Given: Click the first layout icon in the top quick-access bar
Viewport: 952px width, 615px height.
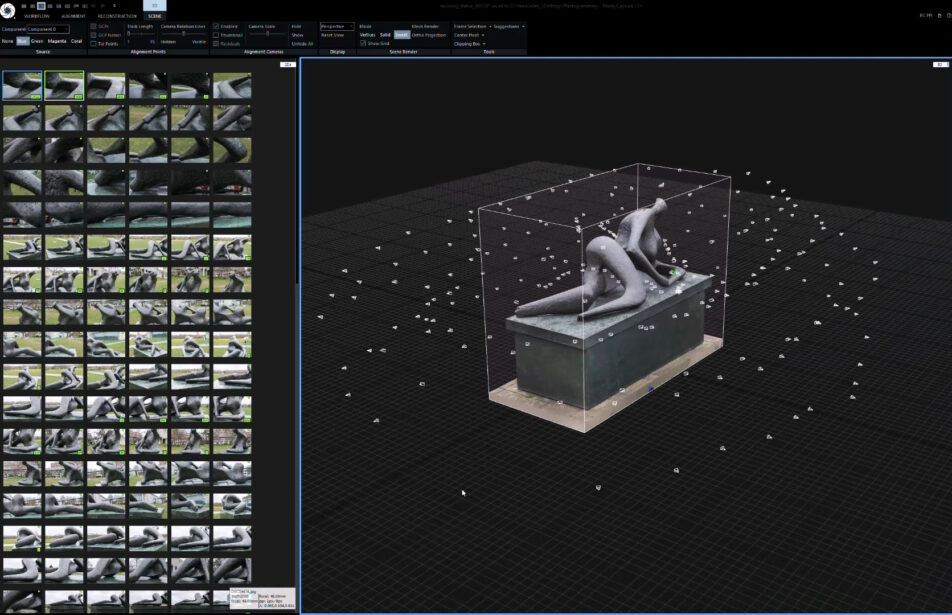Looking at the screenshot, I should pos(23,6).
